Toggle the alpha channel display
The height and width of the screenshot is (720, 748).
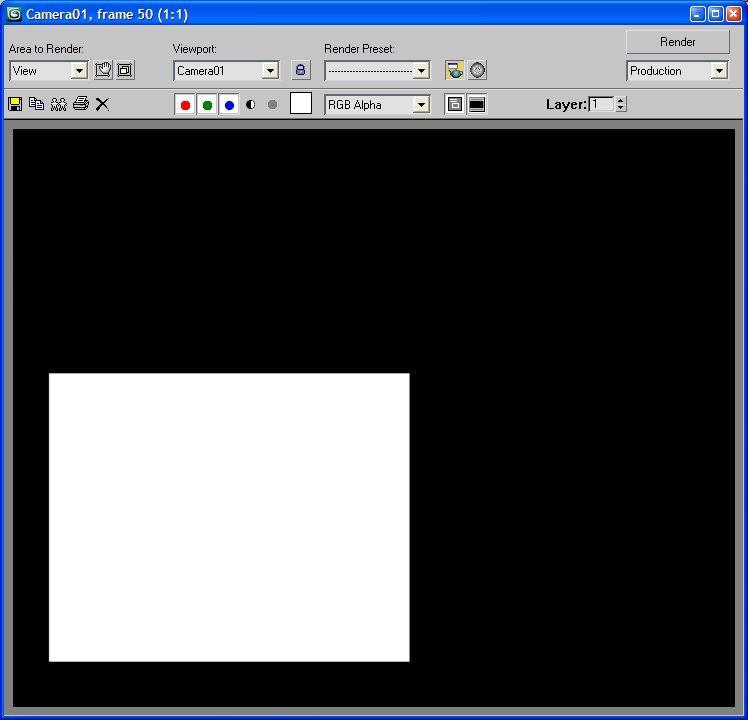click(x=250, y=105)
